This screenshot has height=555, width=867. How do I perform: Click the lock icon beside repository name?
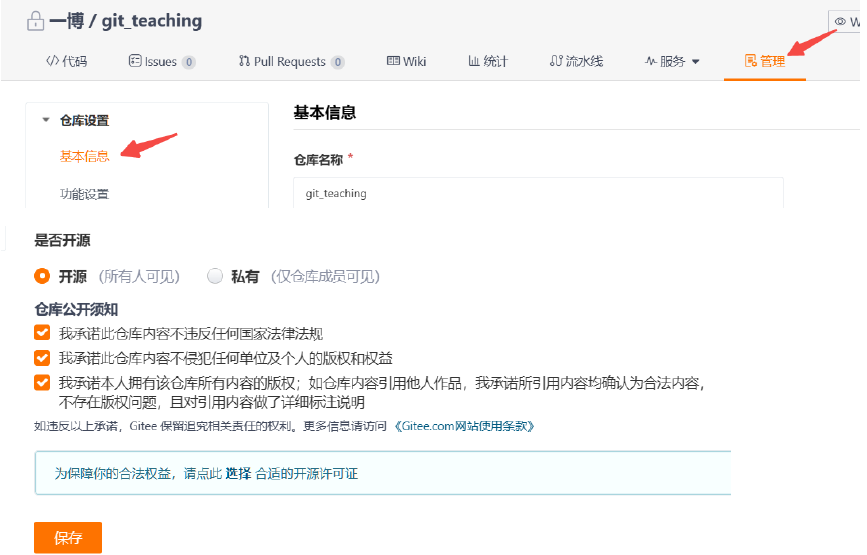pos(35,21)
